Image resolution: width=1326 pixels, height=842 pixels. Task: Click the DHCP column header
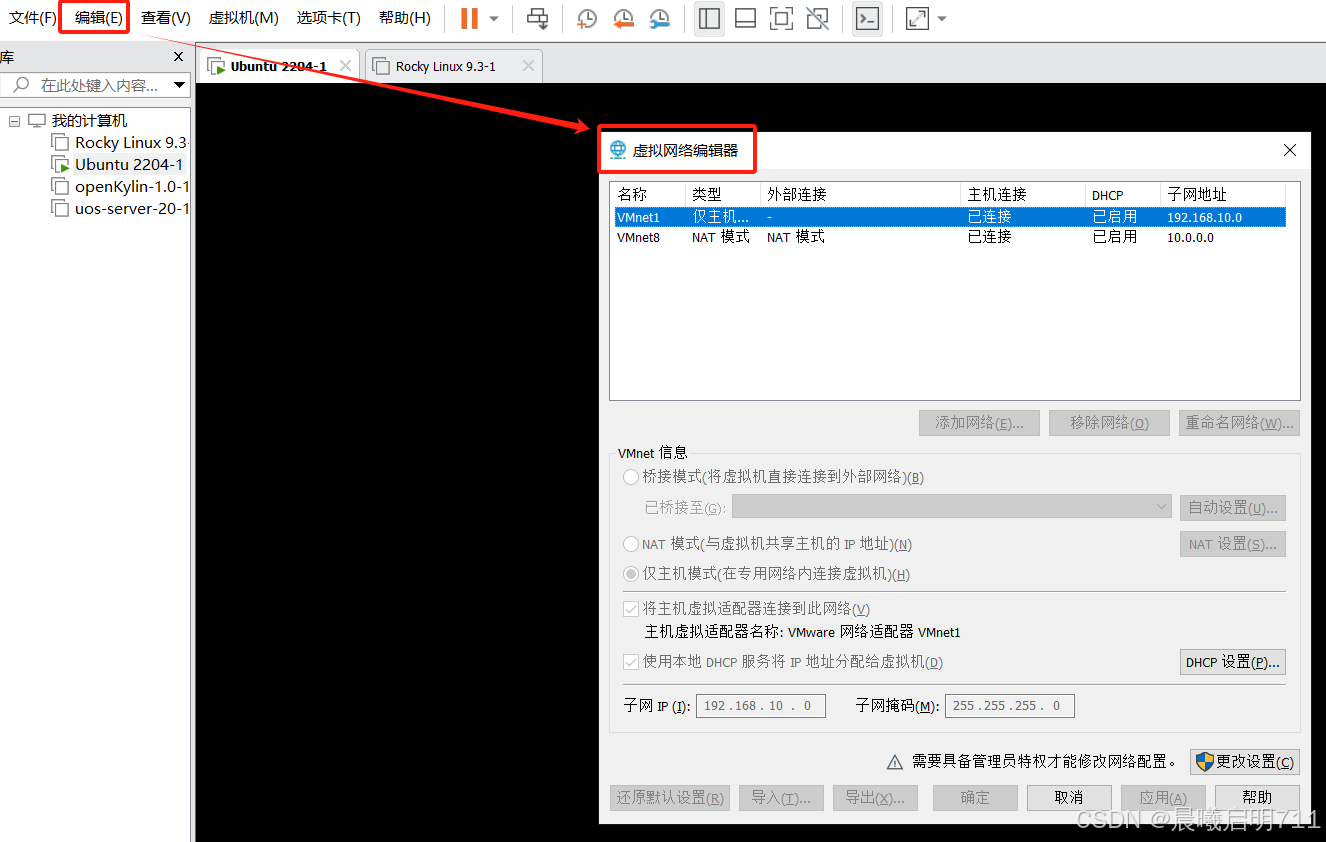(1123, 194)
